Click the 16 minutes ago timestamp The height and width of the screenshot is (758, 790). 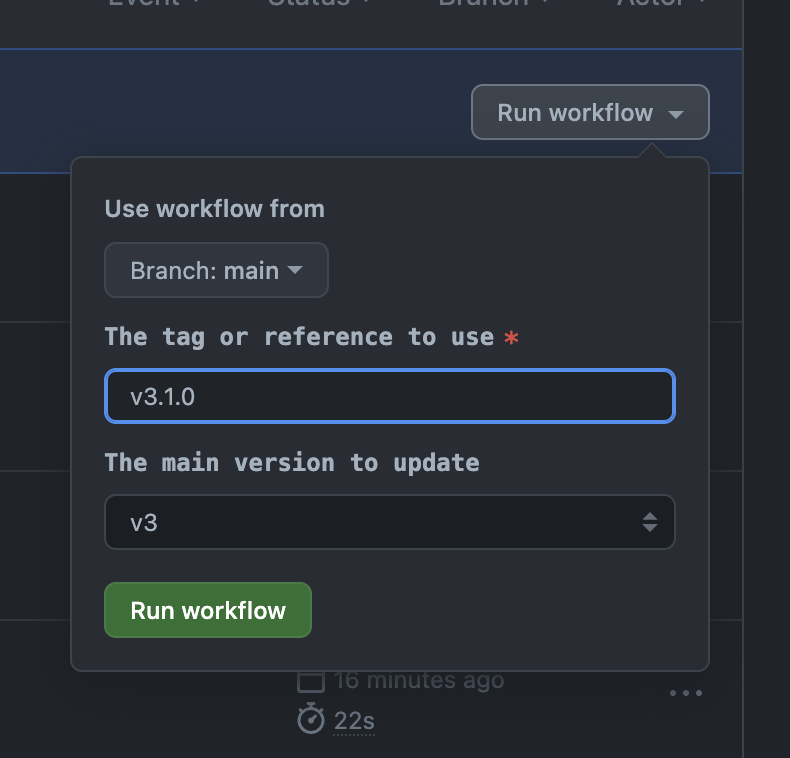point(419,680)
